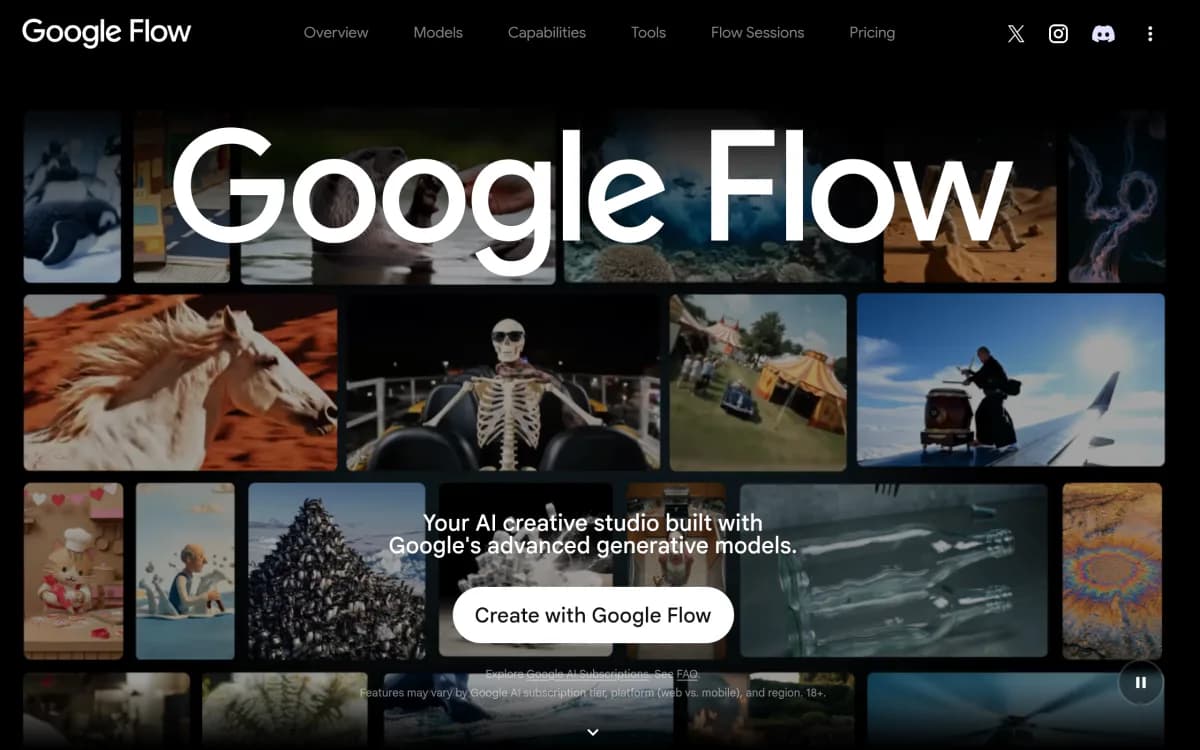Screen dimensions: 1200x750
Task: Go to the Overview nav item
Action: (336, 33)
